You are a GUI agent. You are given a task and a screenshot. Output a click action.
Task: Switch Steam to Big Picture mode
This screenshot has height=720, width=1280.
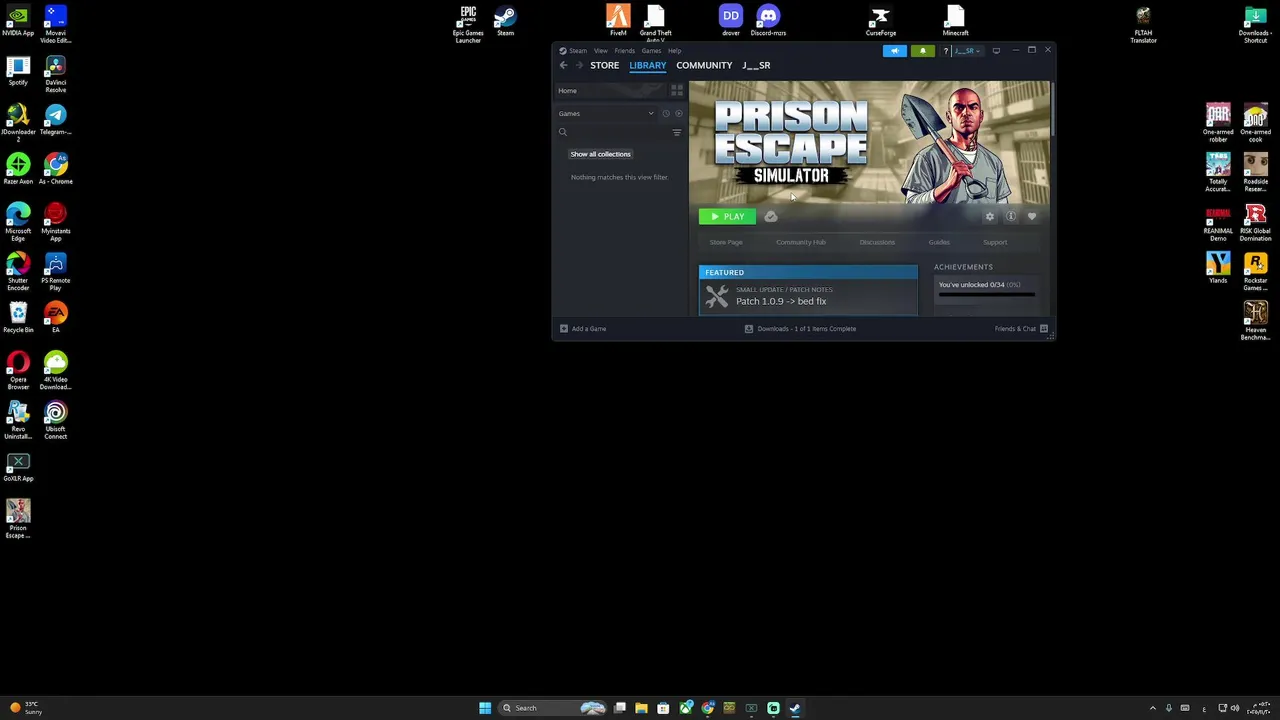(x=996, y=50)
